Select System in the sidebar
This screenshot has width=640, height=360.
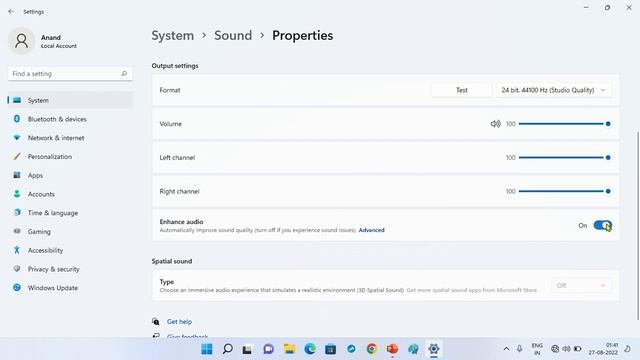[70, 100]
